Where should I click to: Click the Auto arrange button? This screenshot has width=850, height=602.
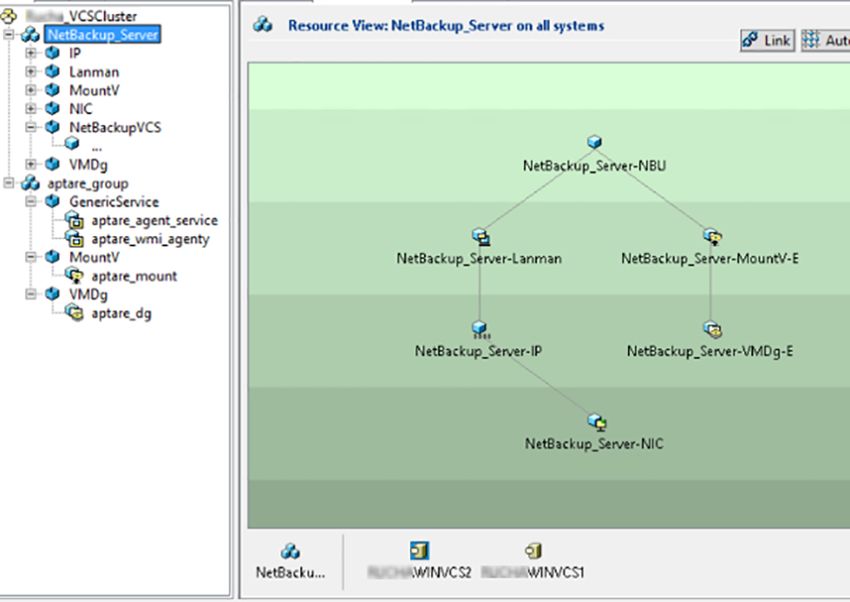pyautogui.click(x=825, y=41)
